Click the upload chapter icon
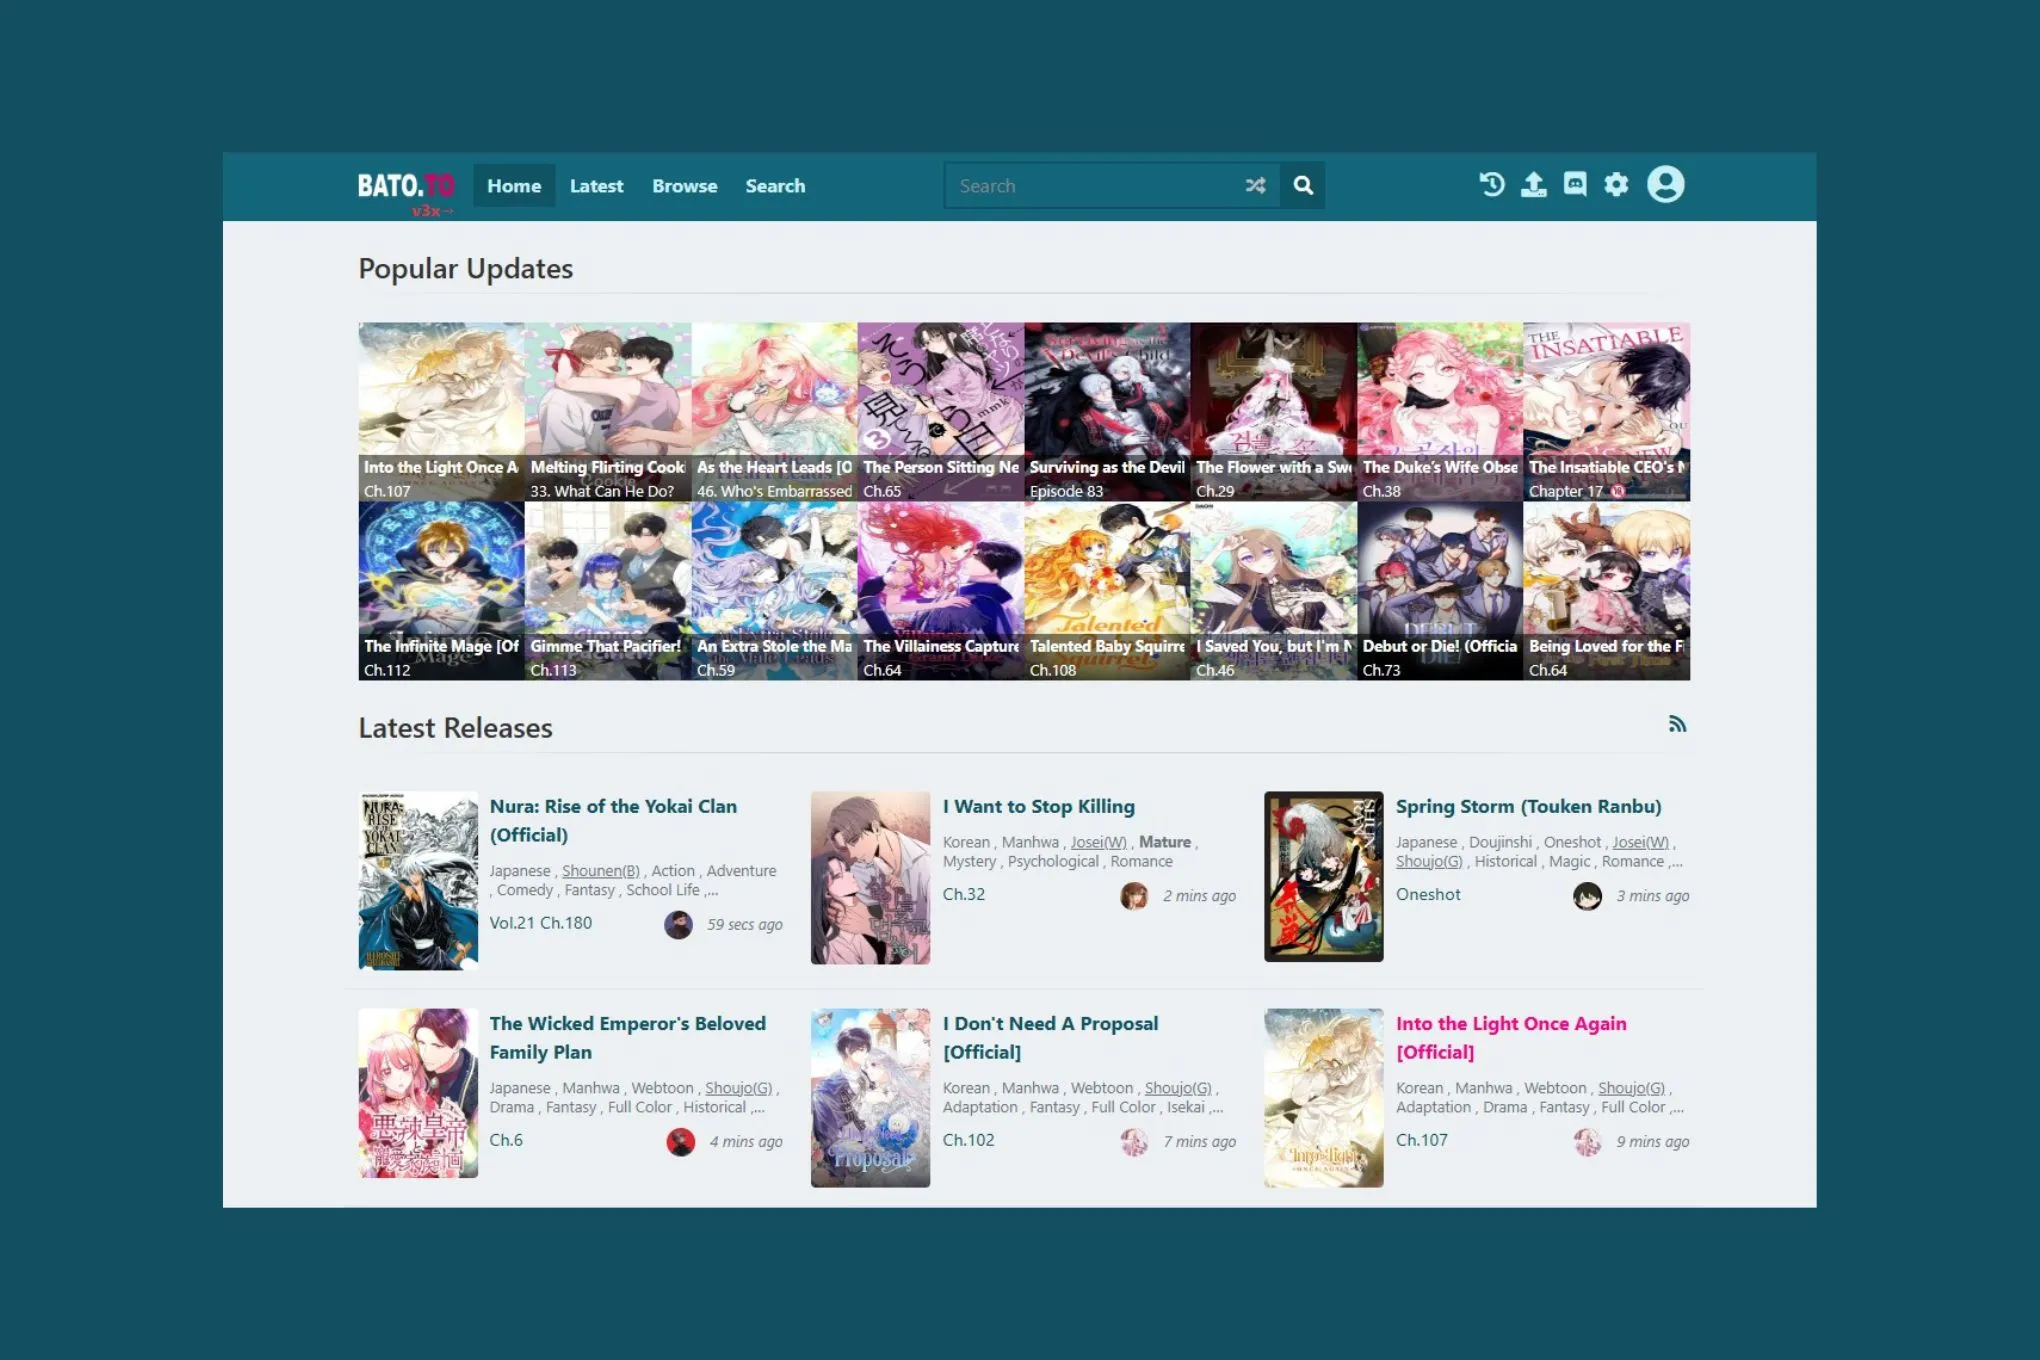This screenshot has width=2040, height=1360. tap(1533, 185)
